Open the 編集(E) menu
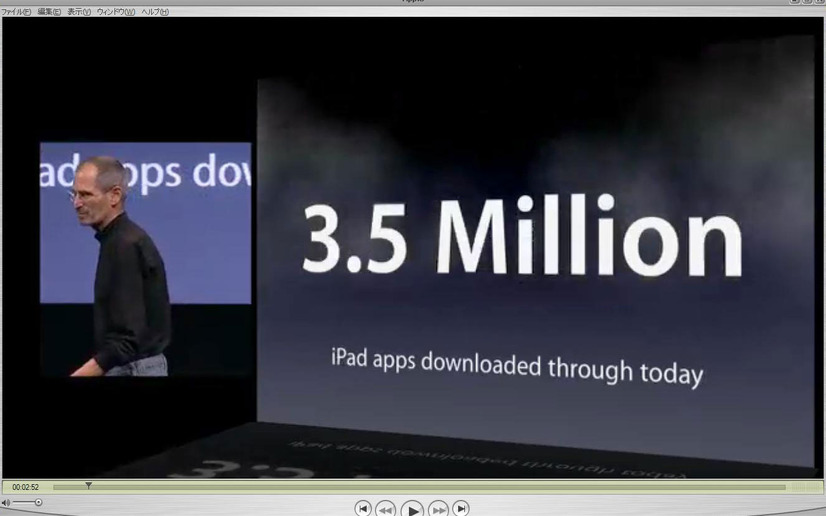Screen dimensions: 826x516 (49, 12)
